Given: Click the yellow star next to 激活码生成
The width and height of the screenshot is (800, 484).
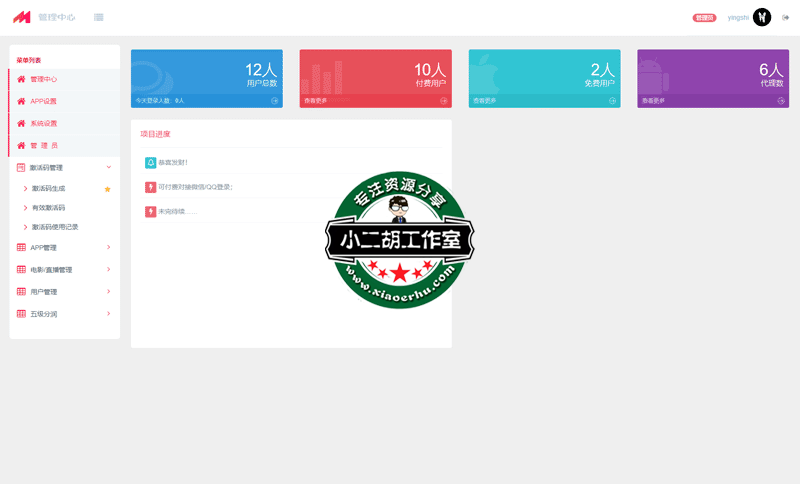Looking at the screenshot, I should coord(108,189).
